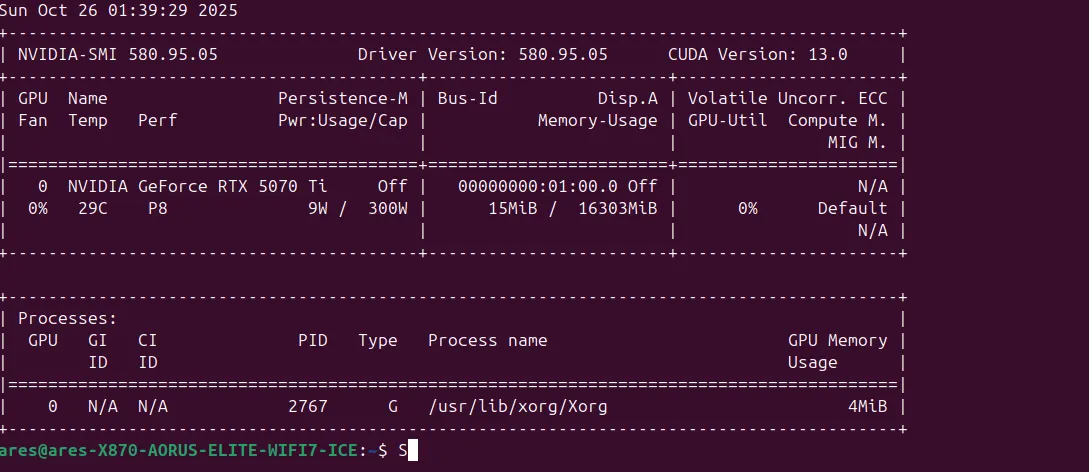Click the PID 2767 entry

click(308, 407)
